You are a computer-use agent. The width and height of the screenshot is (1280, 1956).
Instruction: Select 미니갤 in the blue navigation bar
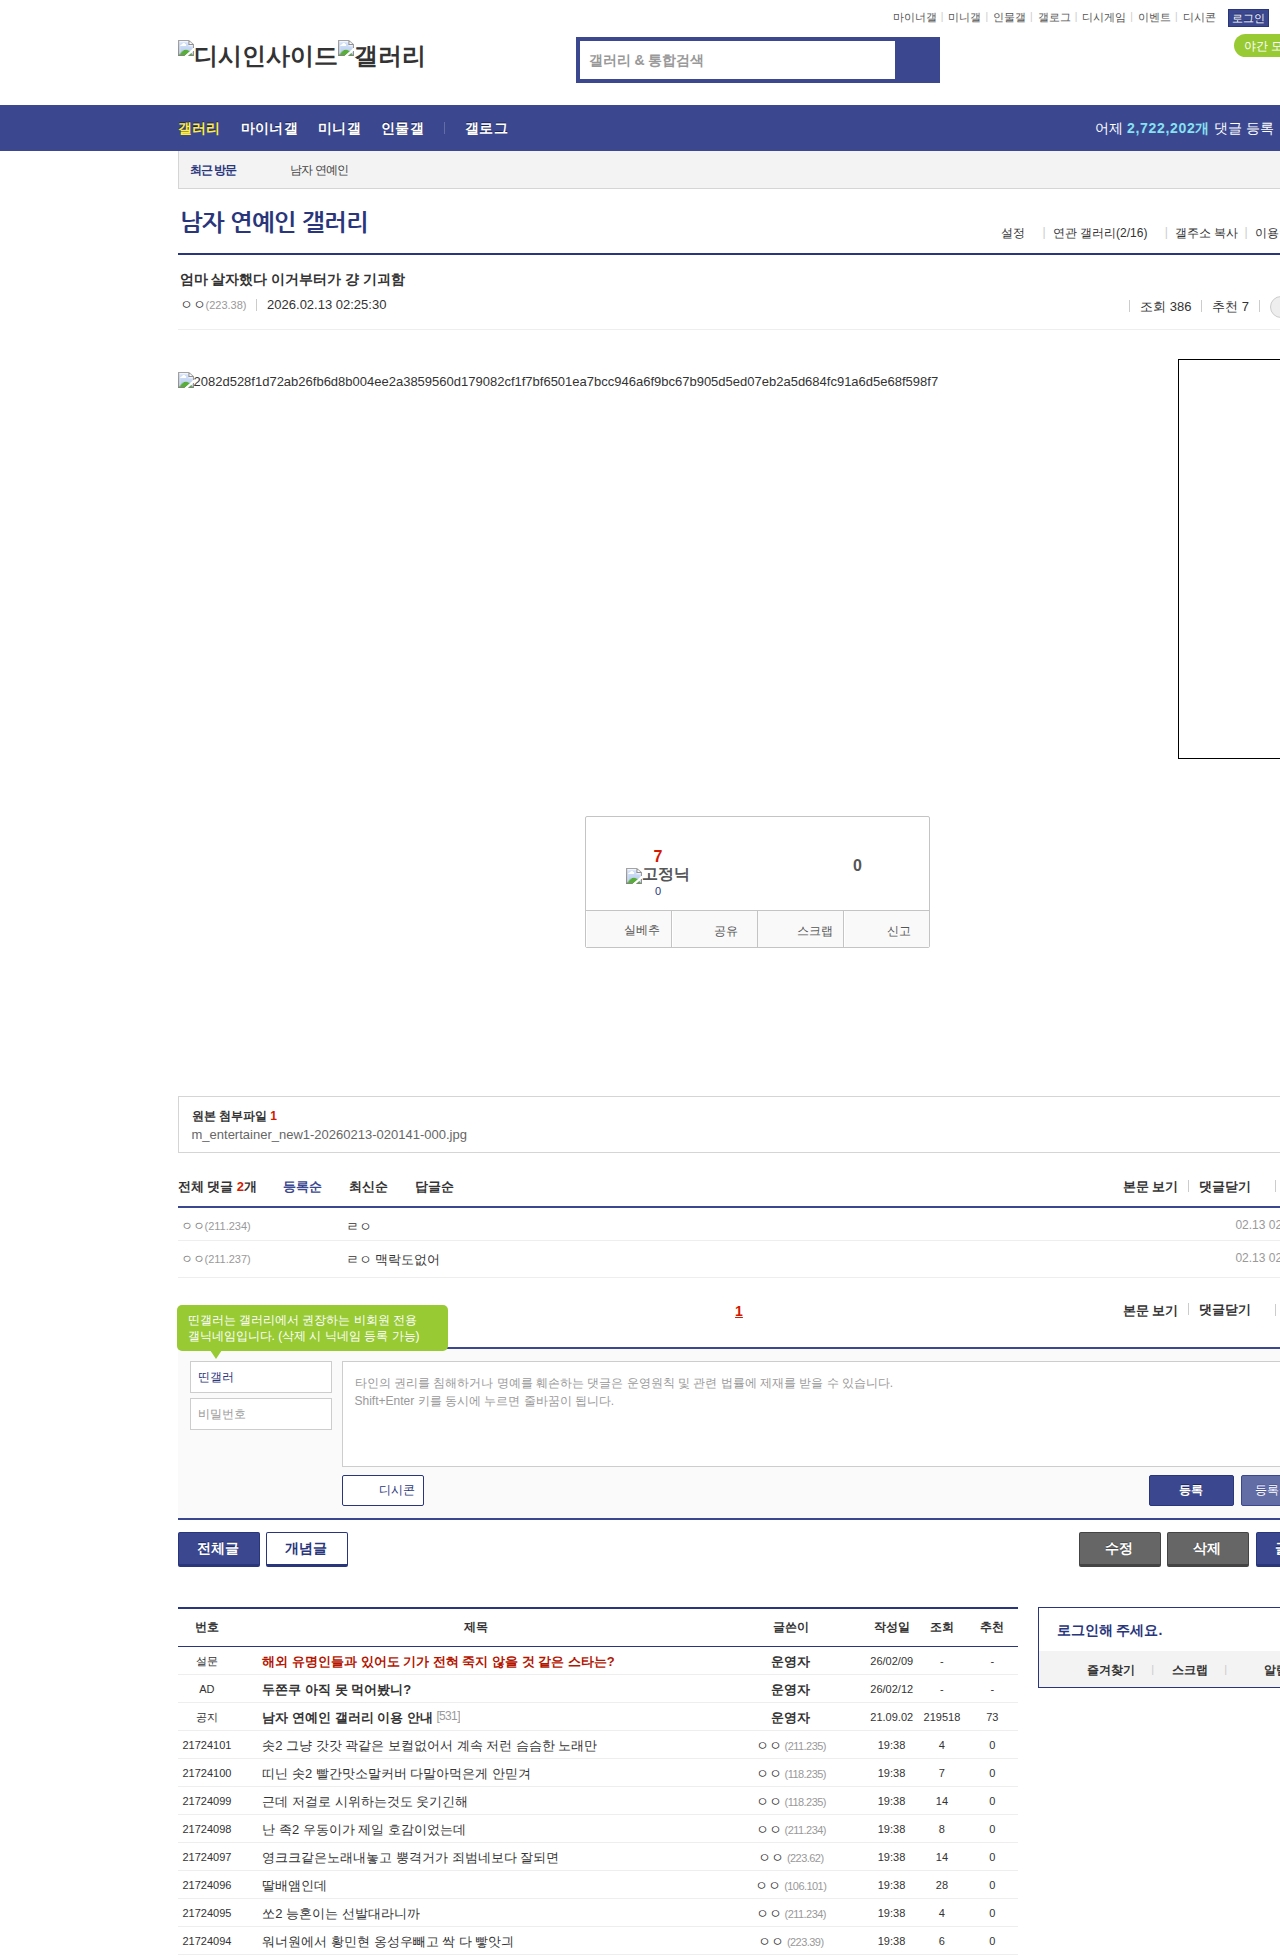(x=339, y=128)
